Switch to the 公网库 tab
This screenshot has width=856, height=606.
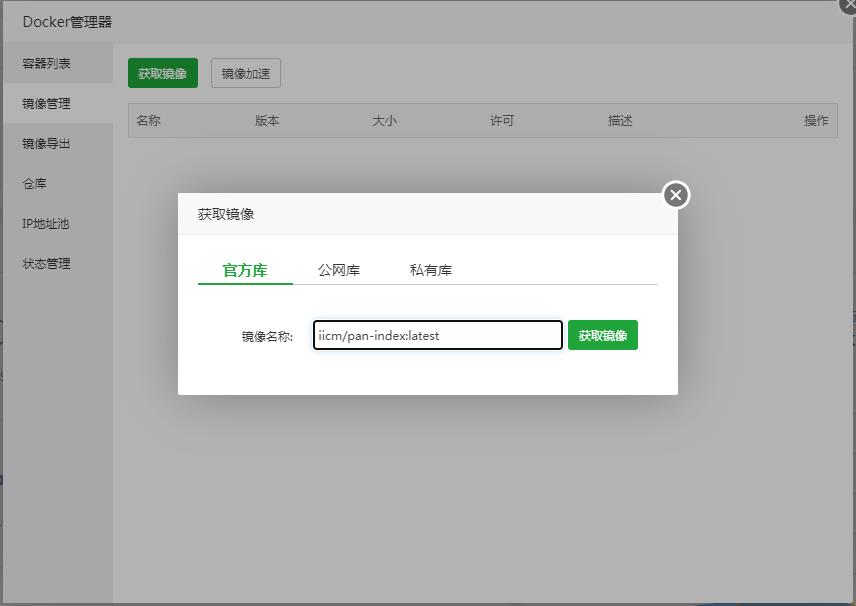click(339, 270)
